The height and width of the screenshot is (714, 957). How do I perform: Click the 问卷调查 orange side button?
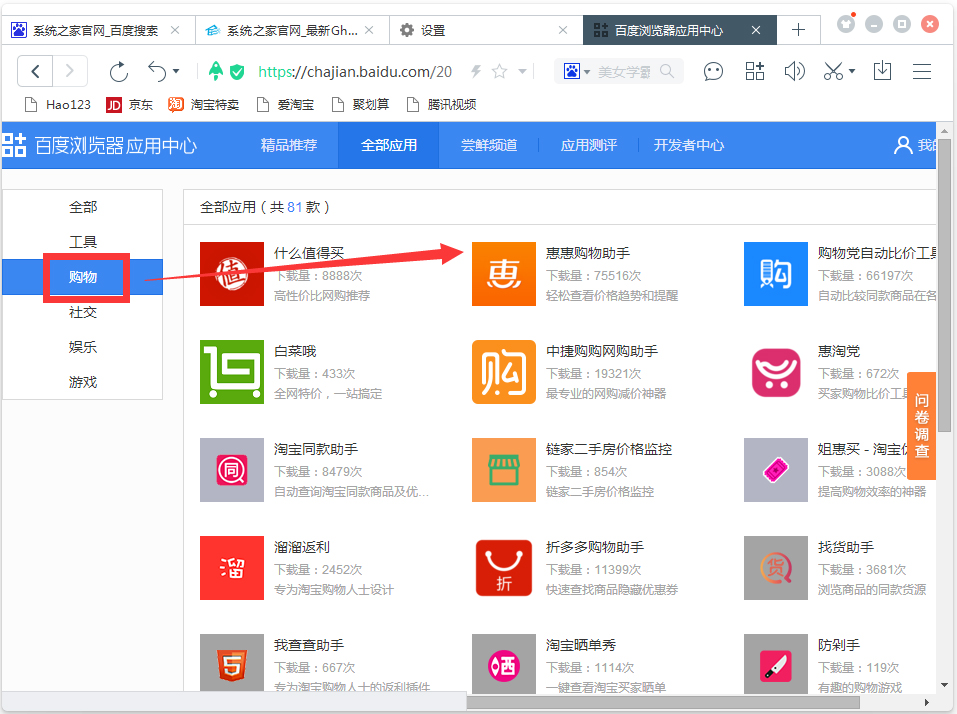click(922, 425)
